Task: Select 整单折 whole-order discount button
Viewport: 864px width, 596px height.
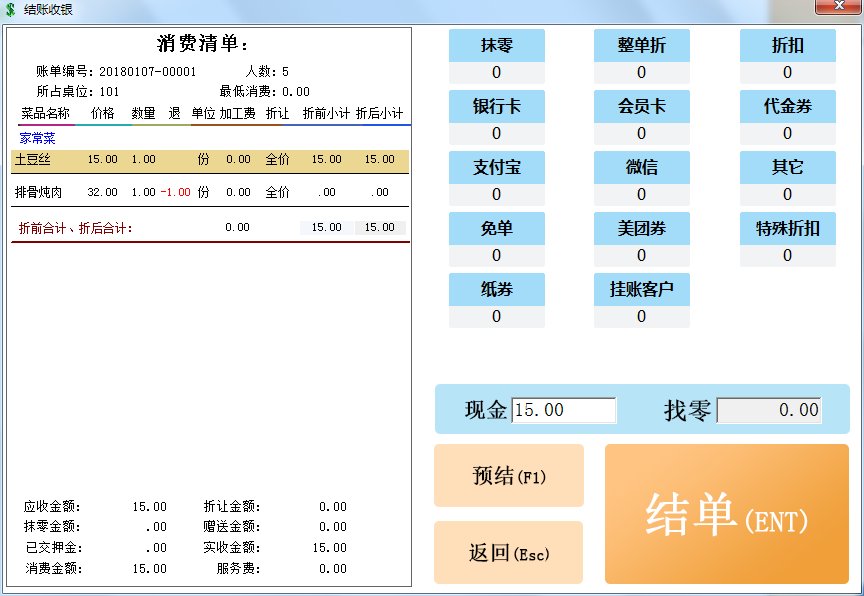Action: coord(641,46)
